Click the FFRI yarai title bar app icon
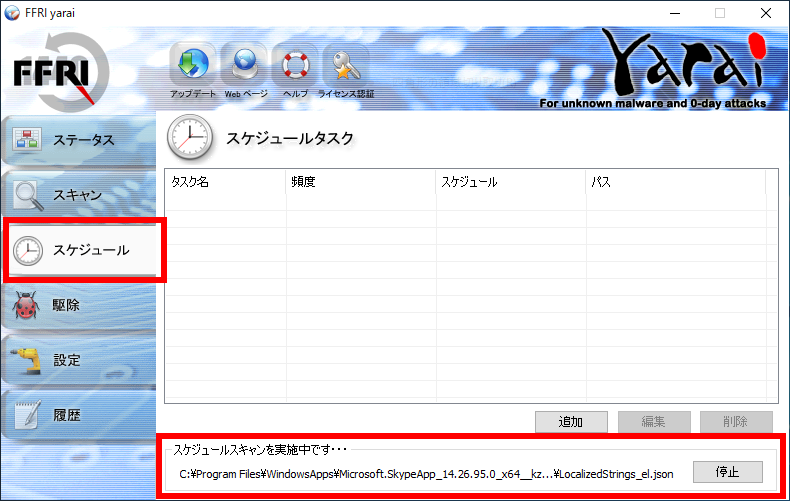790x501 pixels. click(x=12, y=13)
